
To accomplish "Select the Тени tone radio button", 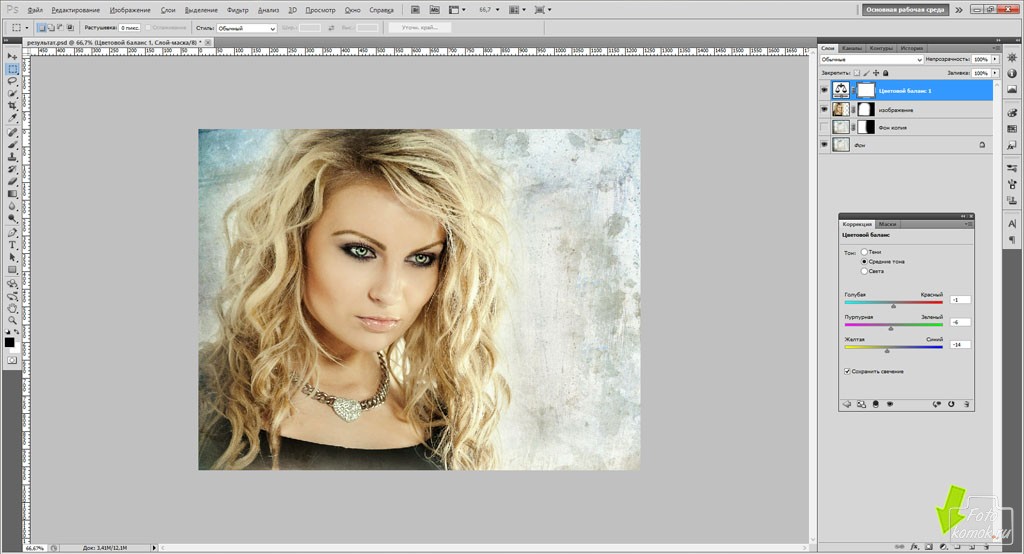I will [x=864, y=252].
